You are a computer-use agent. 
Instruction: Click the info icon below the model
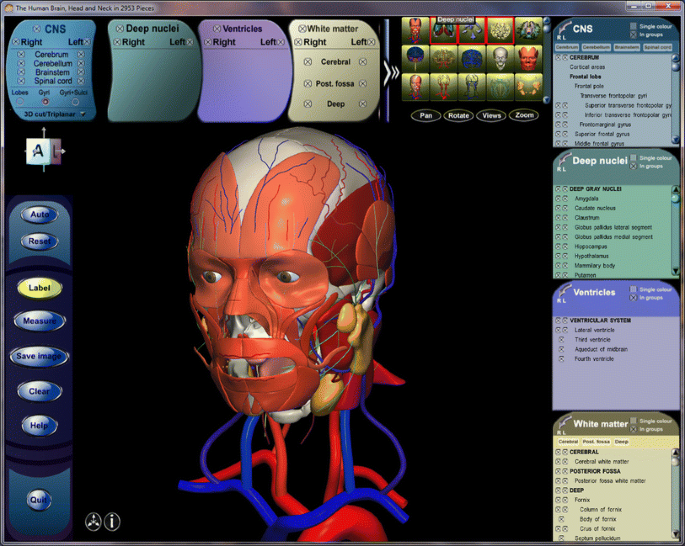pyautogui.click(x=112, y=522)
